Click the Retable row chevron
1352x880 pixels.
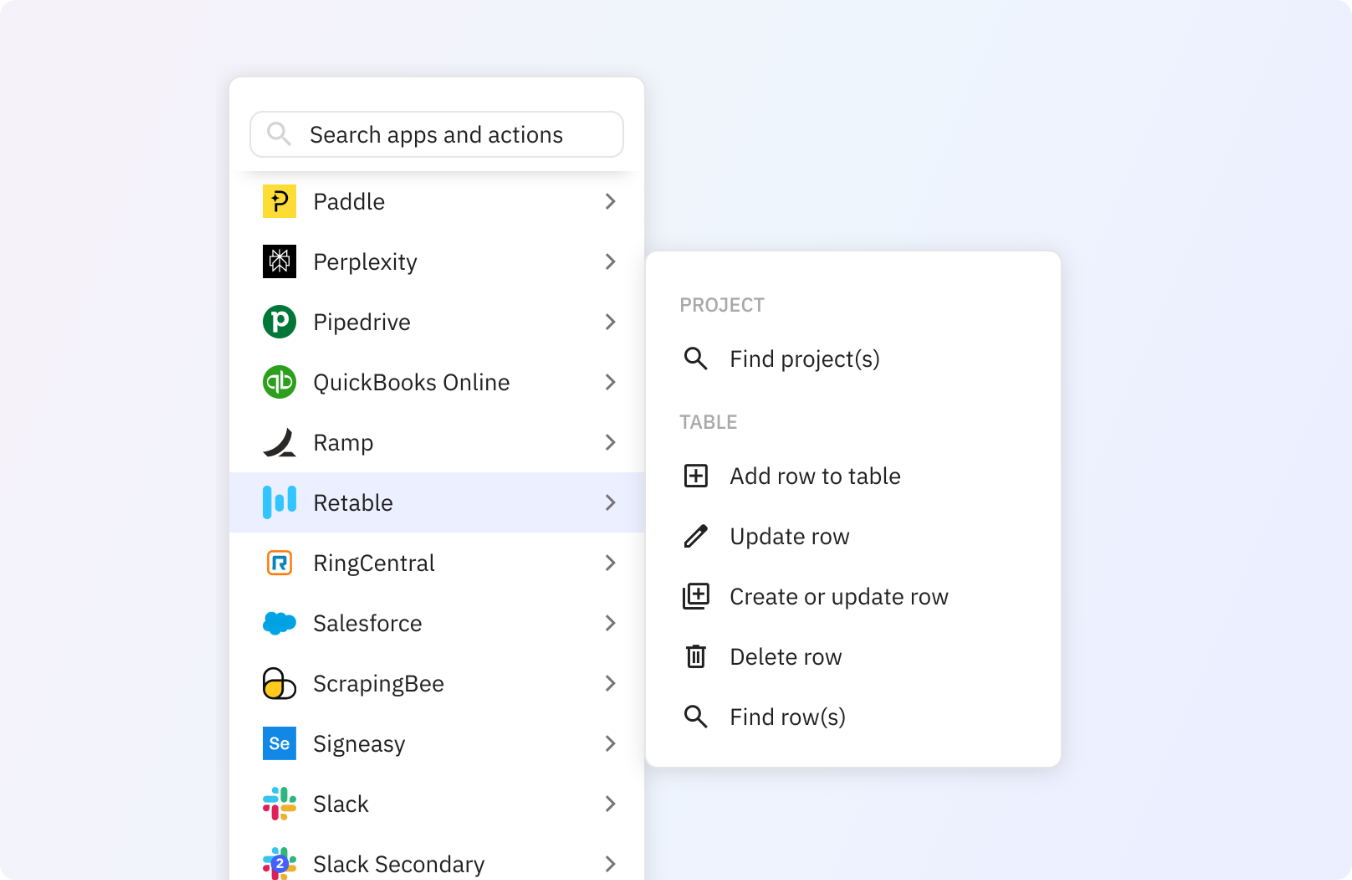coord(610,502)
